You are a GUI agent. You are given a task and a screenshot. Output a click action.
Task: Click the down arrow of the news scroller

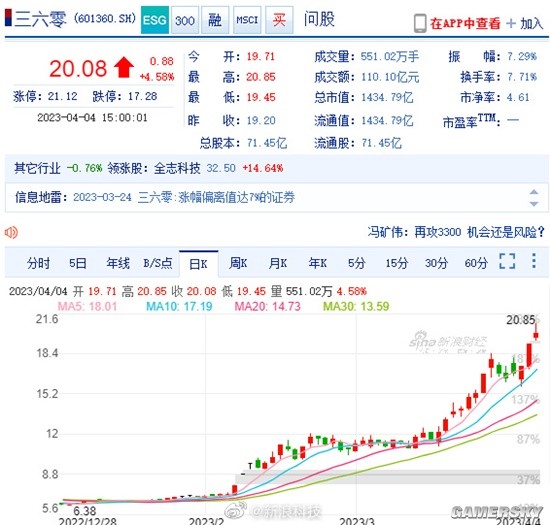(x=534, y=204)
